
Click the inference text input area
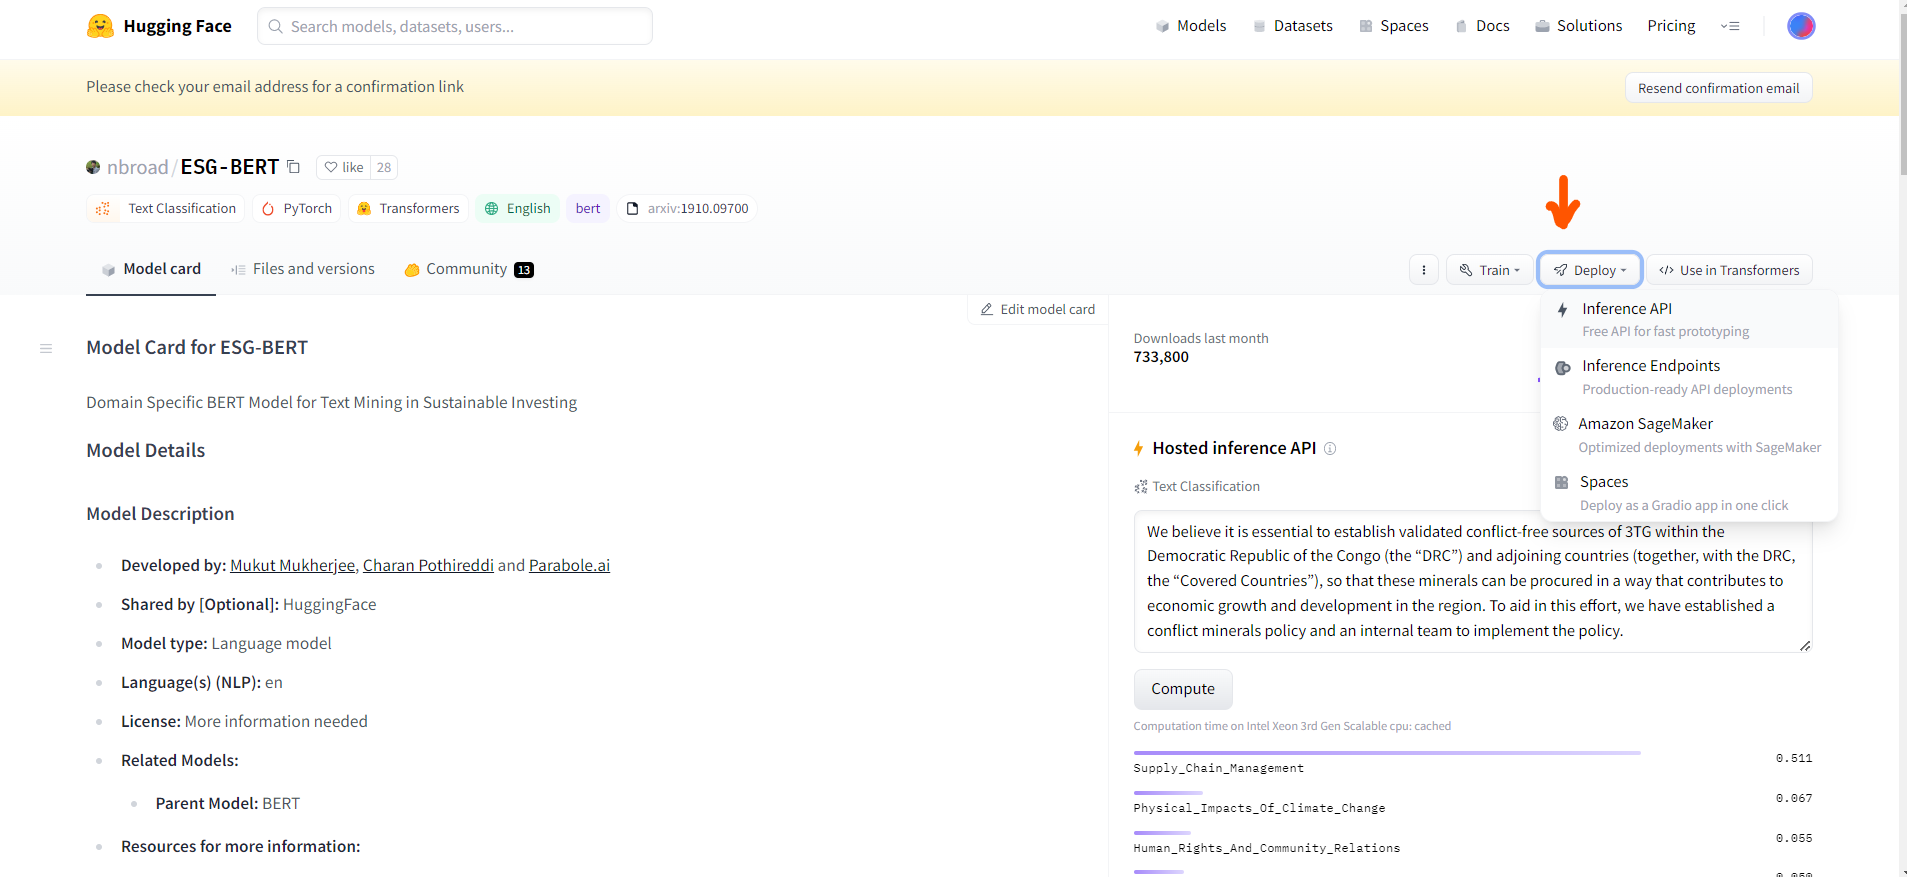(1472, 581)
